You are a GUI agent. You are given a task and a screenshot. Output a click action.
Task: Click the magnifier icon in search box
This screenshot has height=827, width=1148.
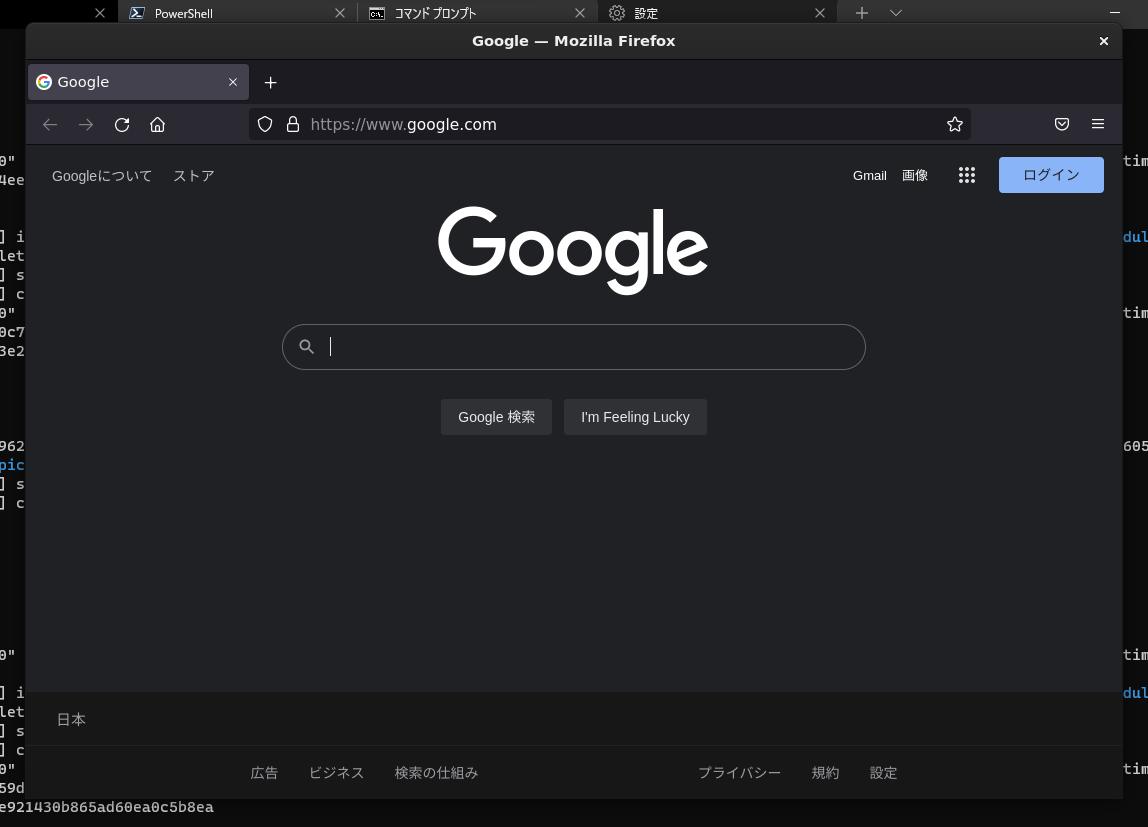pos(306,347)
